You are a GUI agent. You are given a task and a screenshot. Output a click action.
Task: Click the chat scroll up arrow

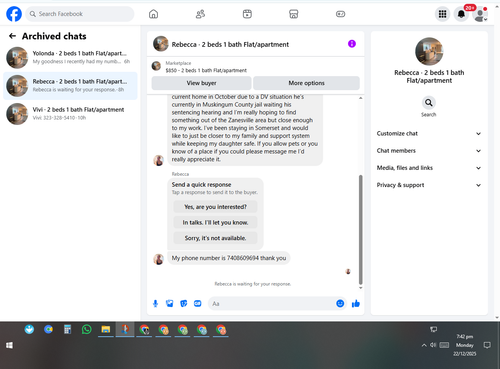coord(360,98)
